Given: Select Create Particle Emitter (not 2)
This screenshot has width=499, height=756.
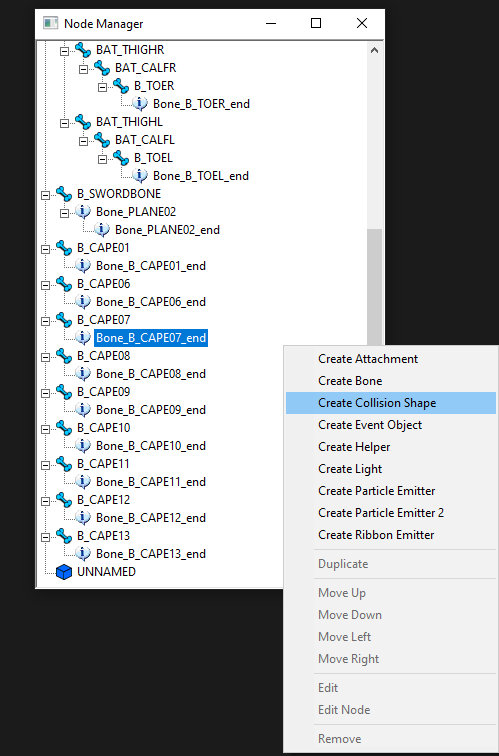Looking at the screenshot, I should coord(391,491).
